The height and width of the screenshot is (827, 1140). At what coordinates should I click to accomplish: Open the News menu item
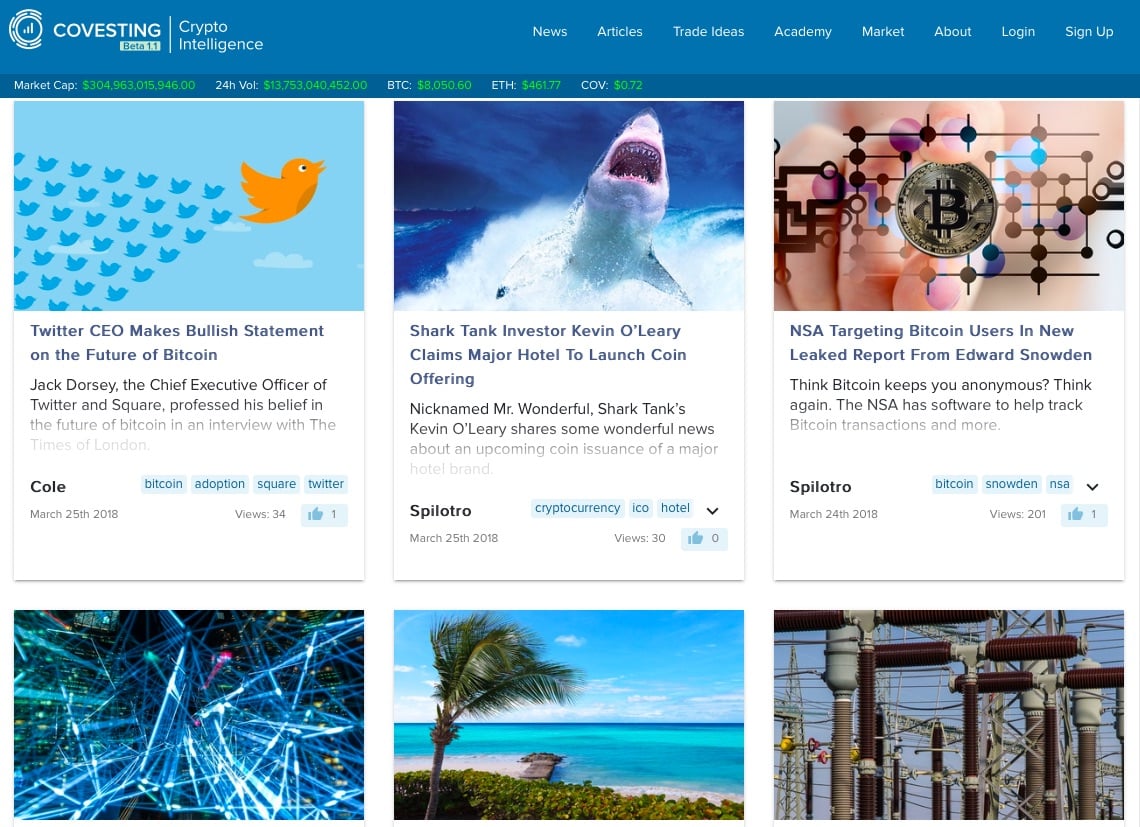(x=549, y=31)
